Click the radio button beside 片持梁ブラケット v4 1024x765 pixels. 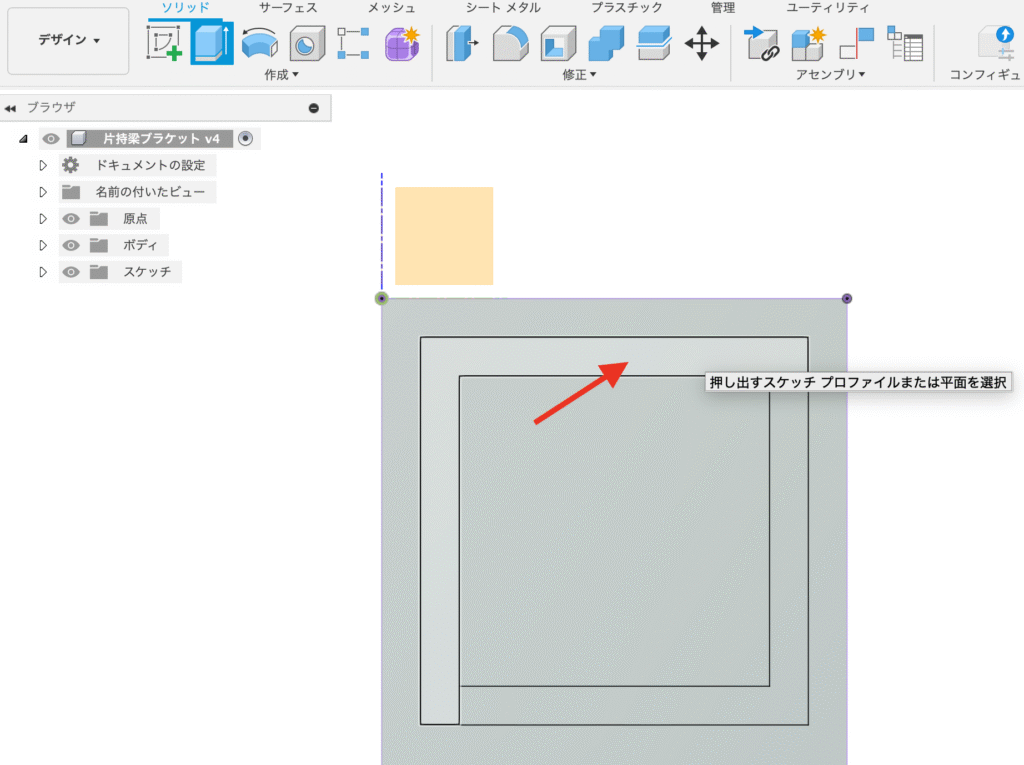click(x=245, y=139)
